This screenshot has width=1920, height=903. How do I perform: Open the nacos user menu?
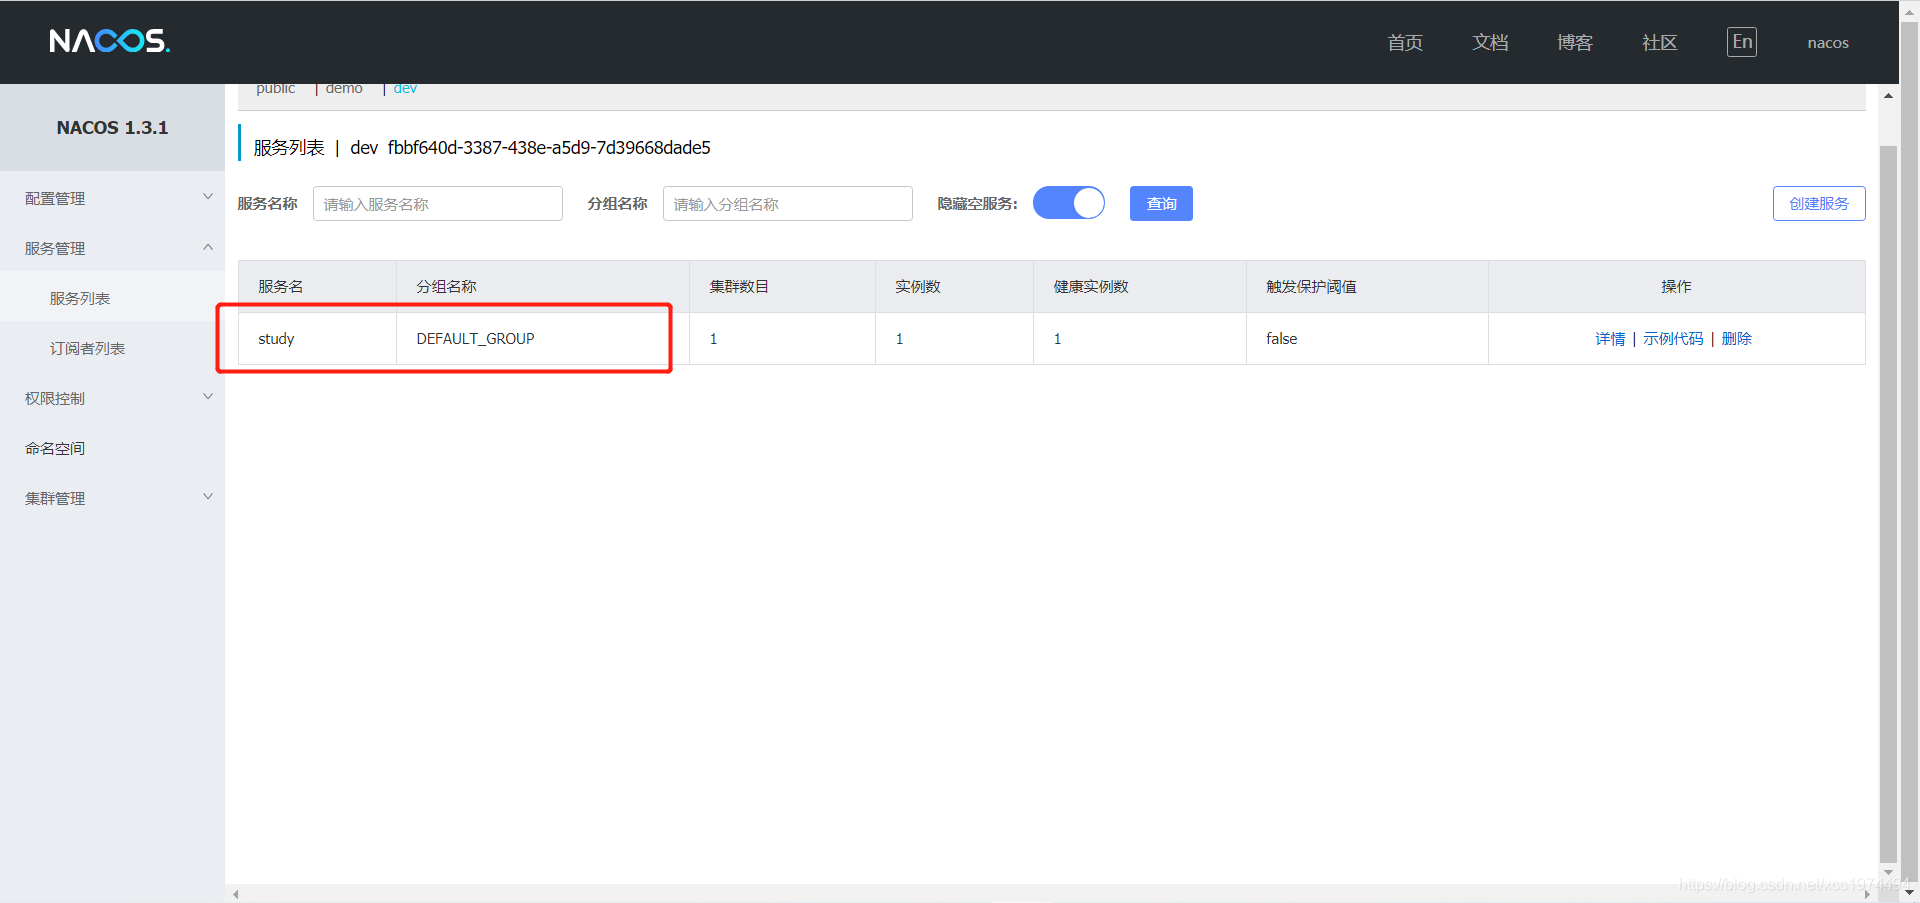click(1828, 43)
